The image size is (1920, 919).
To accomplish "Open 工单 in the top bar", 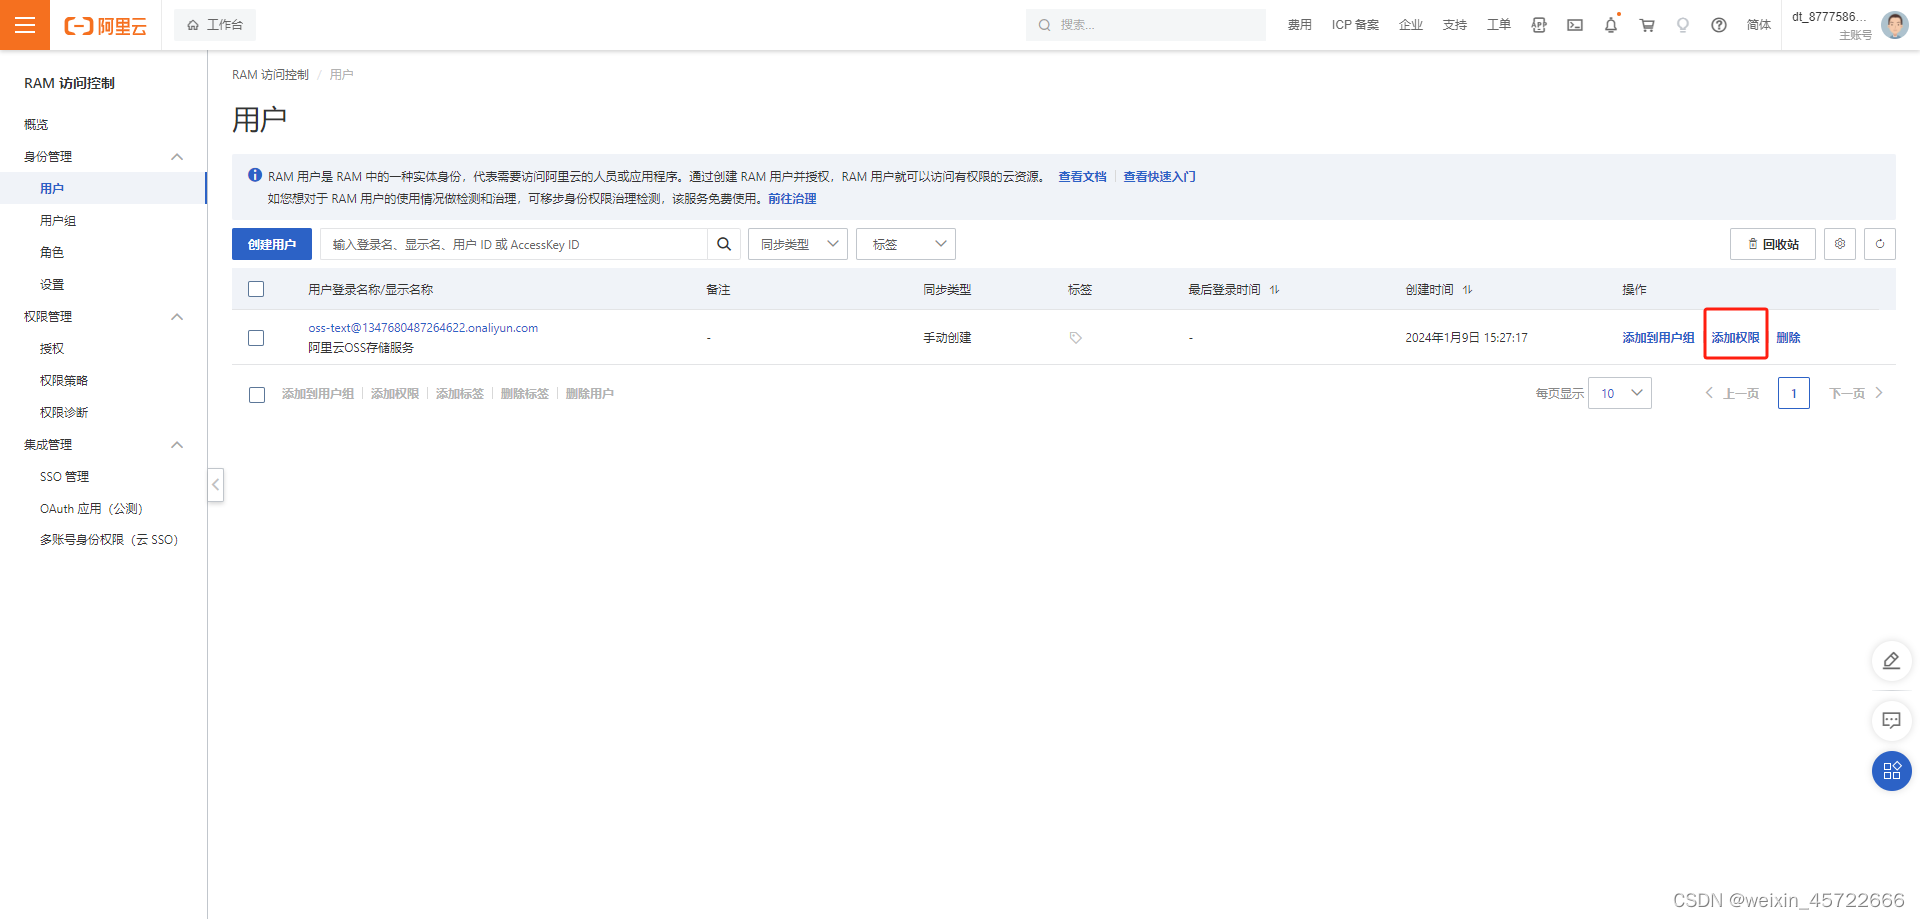I will [x=1499, y=25].
